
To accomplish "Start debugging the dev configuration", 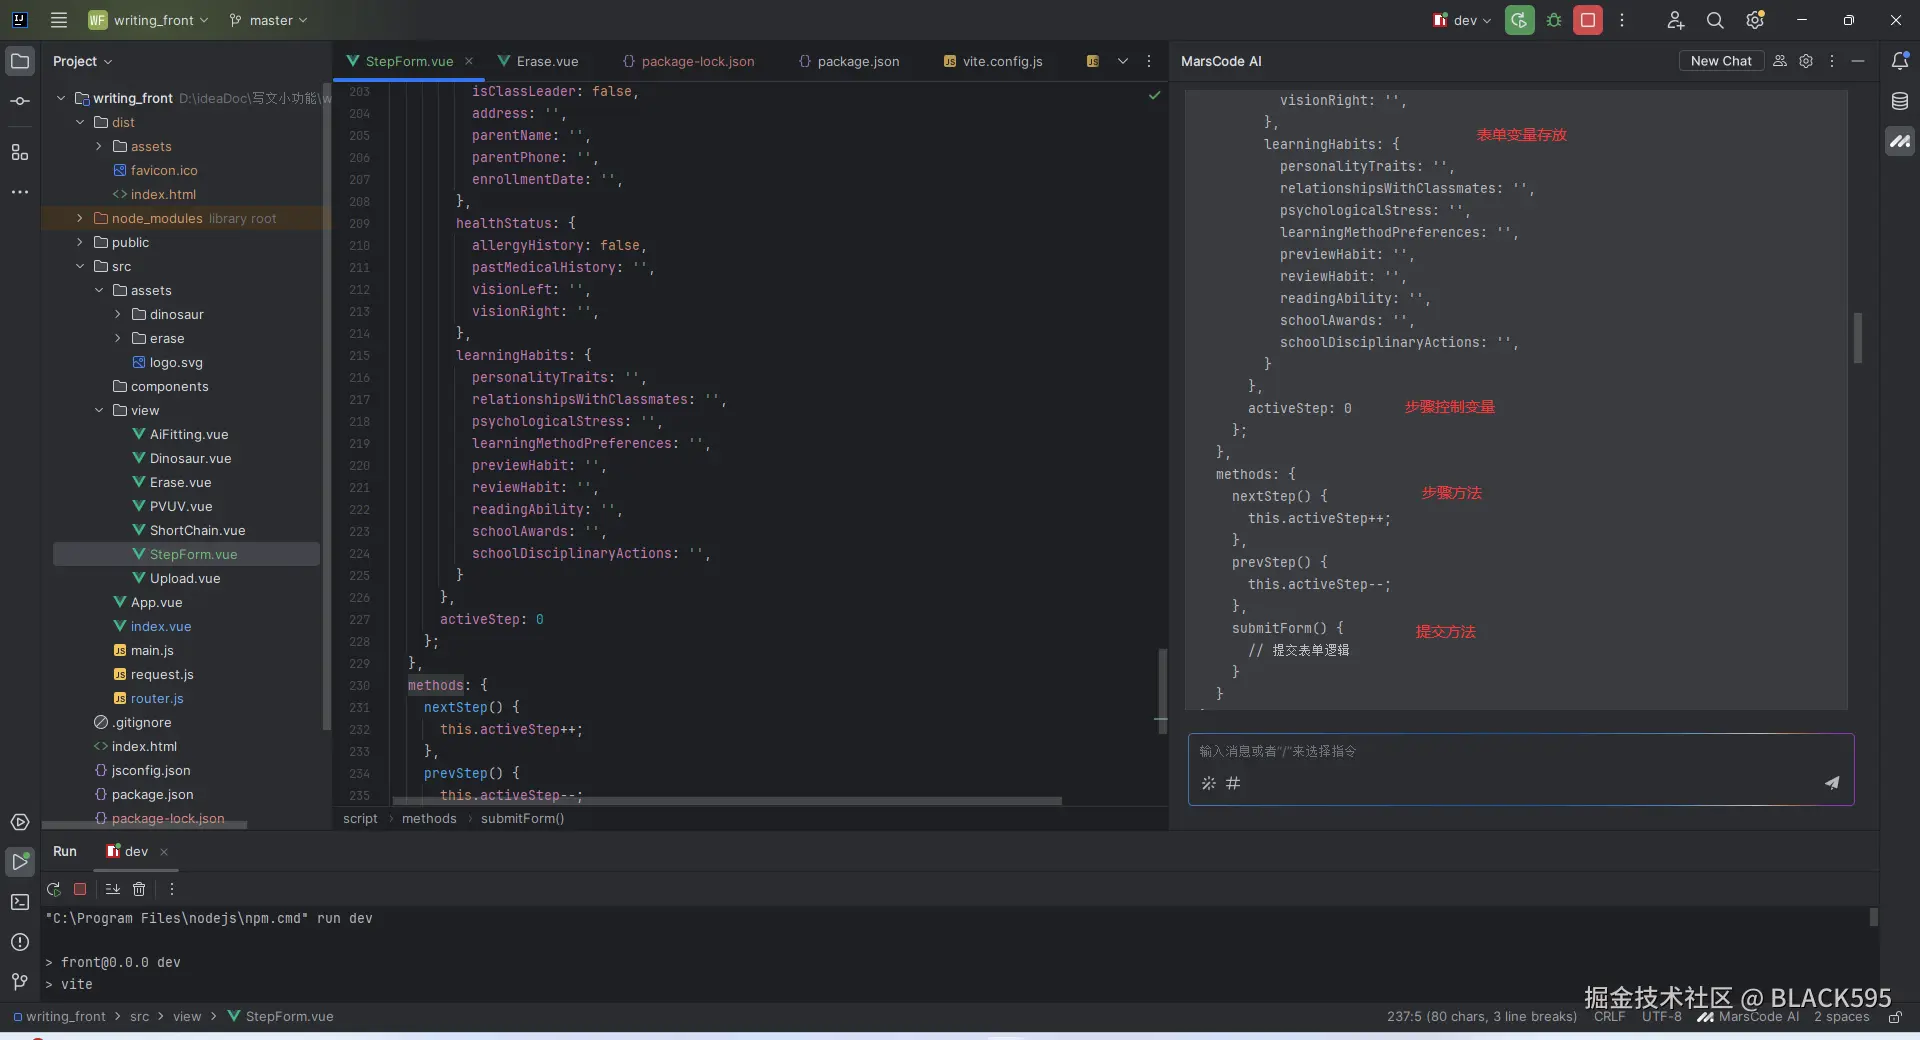I will click(x=1554, y=20).
